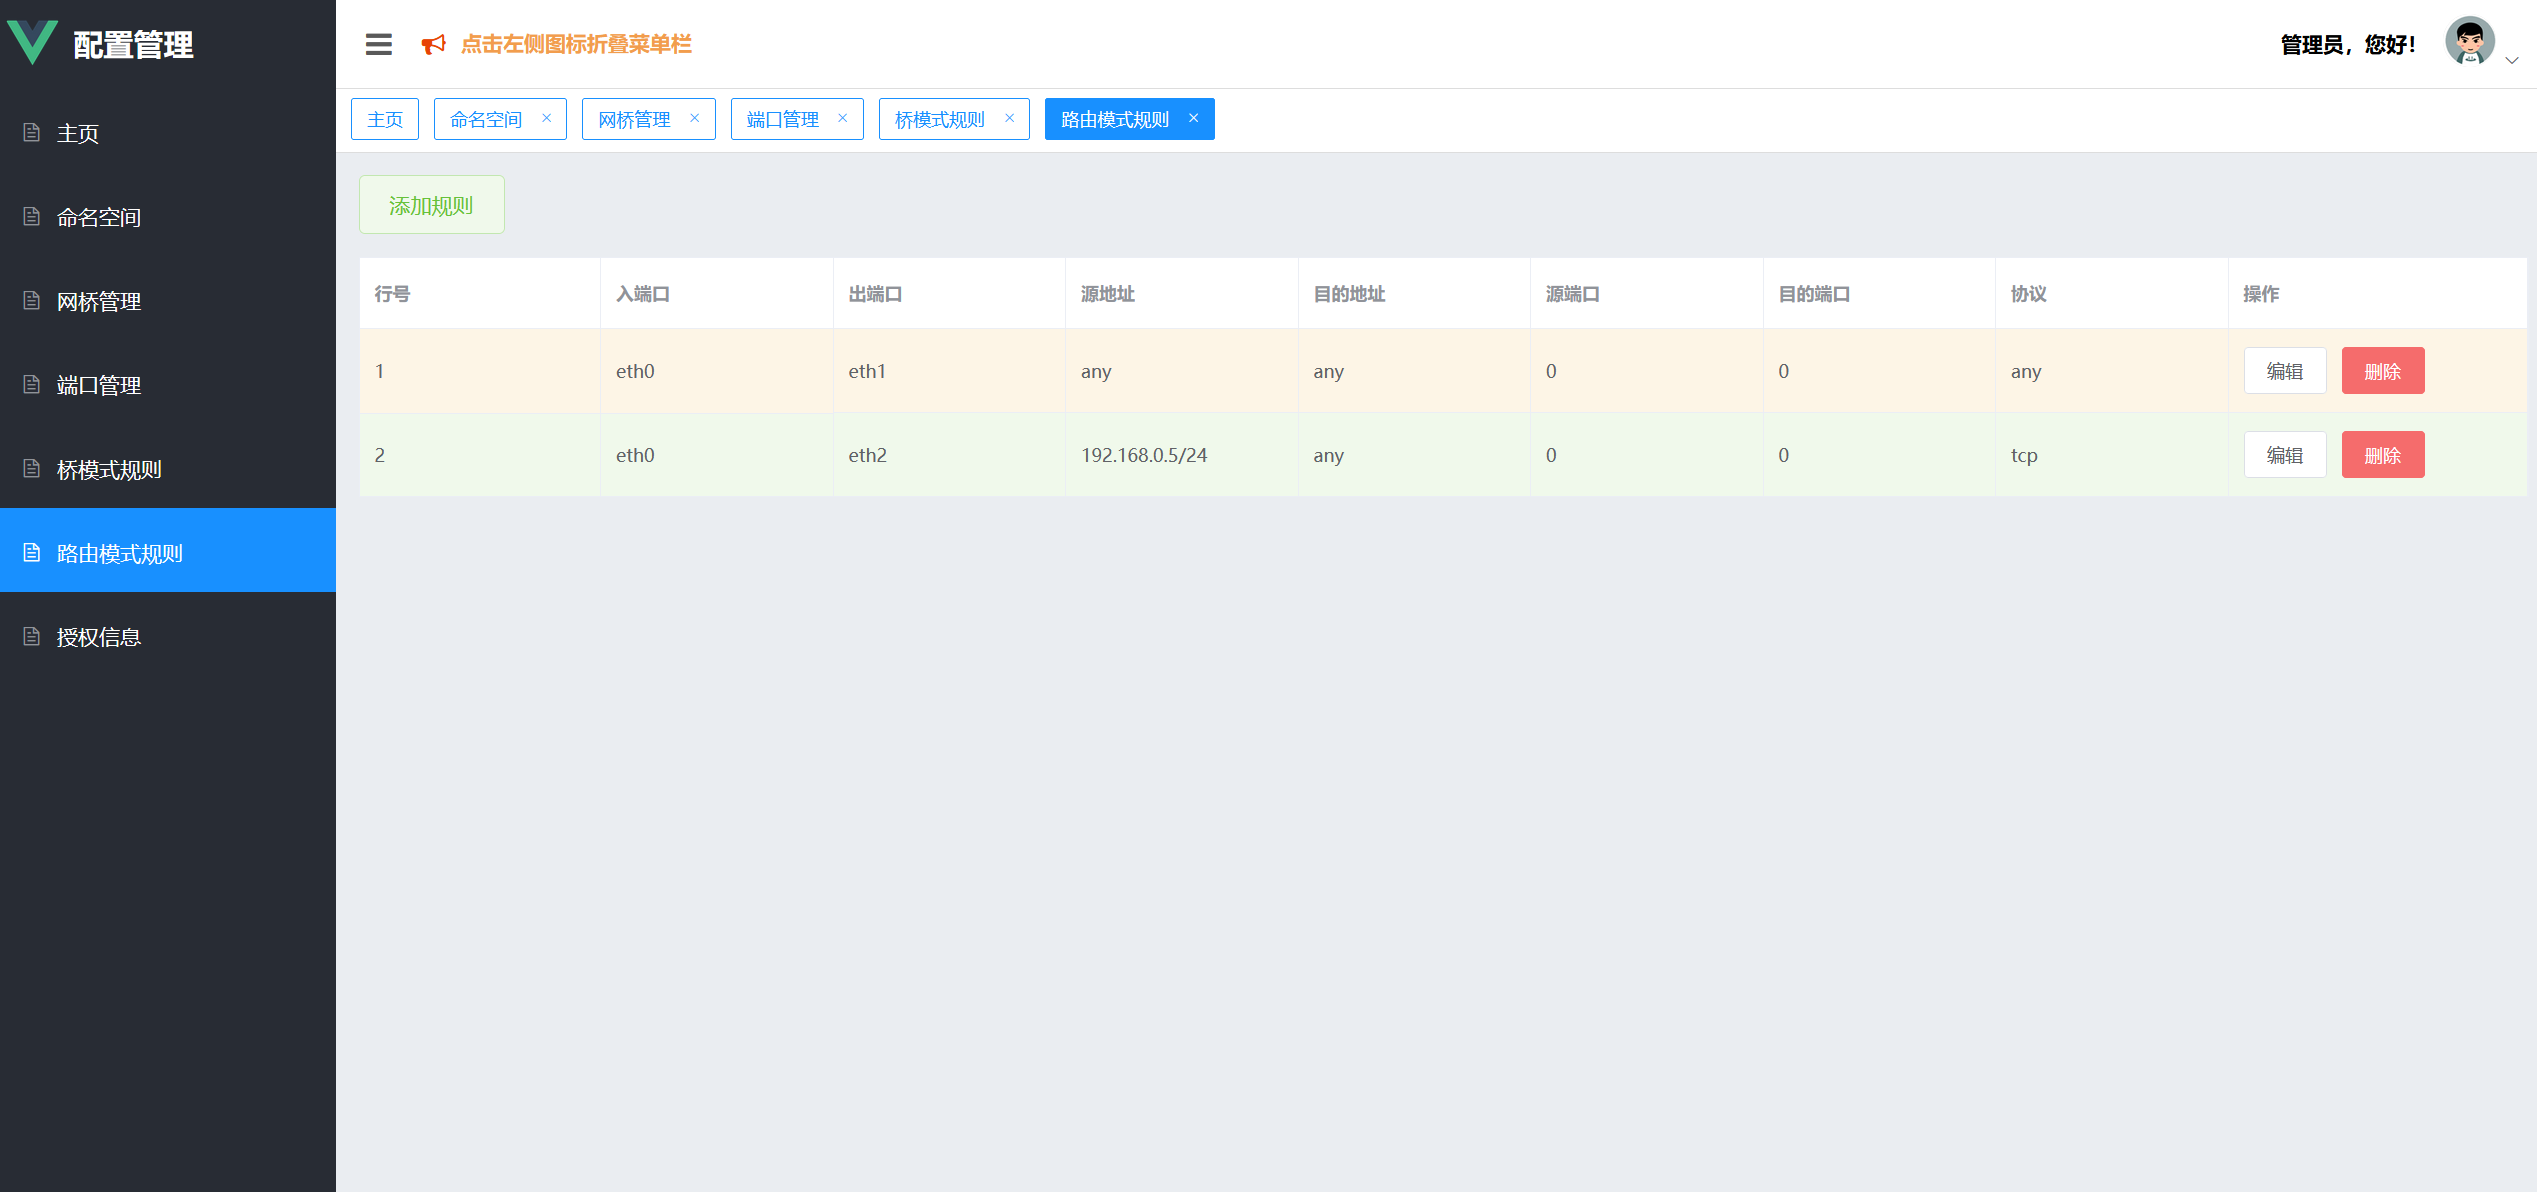Screen dimensions: 2537x1192
Task: Close the 桥模式规则 tab
Action: [x=1009, y=118]
